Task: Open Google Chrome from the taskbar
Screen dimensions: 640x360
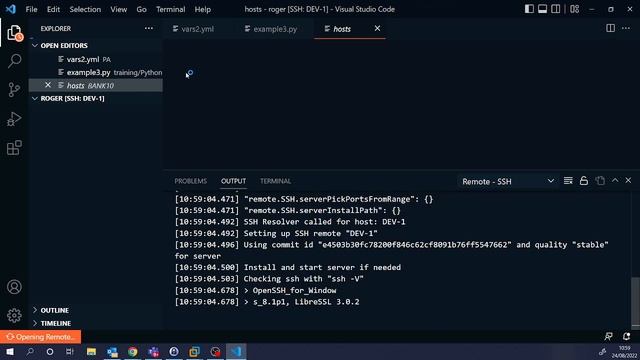Action: click(x=133, y=351)
